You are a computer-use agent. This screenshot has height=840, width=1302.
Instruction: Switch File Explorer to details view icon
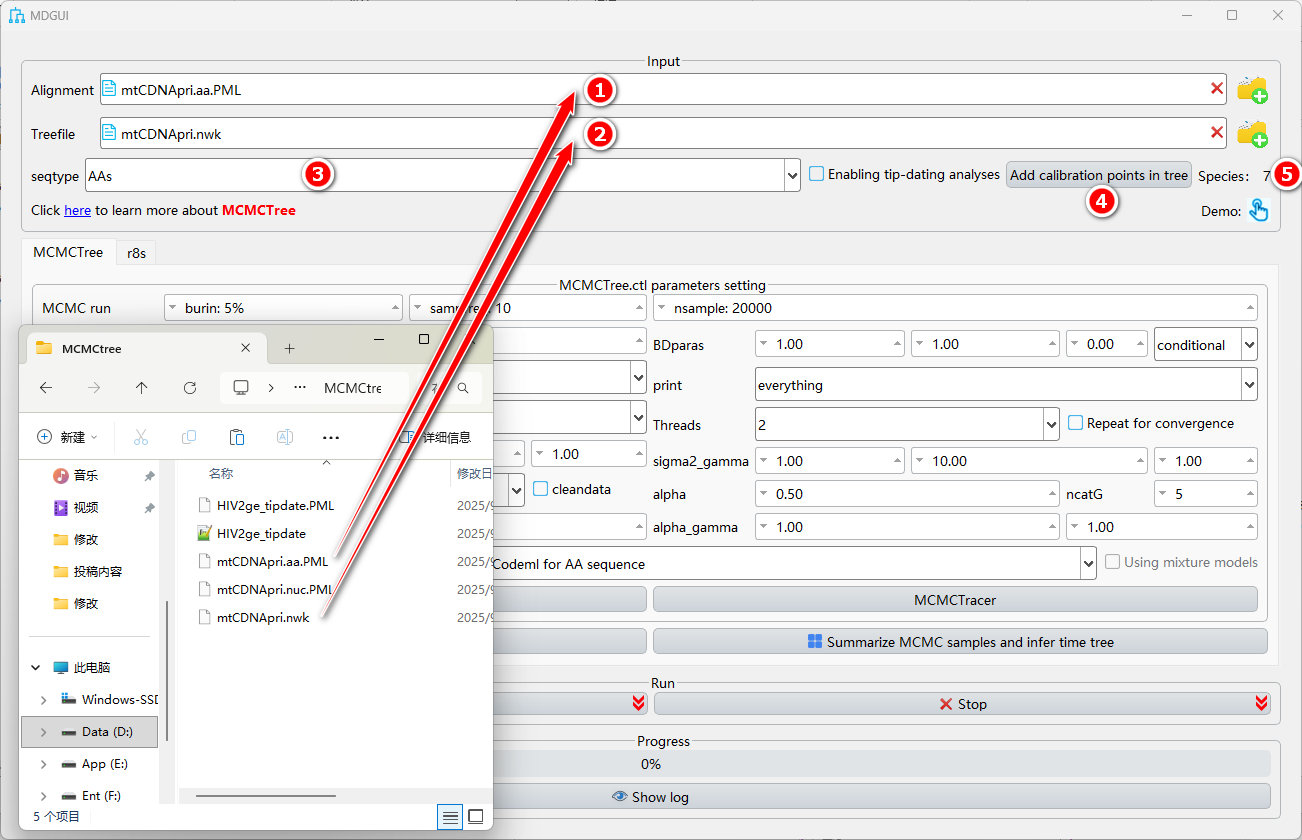(451, 817)
